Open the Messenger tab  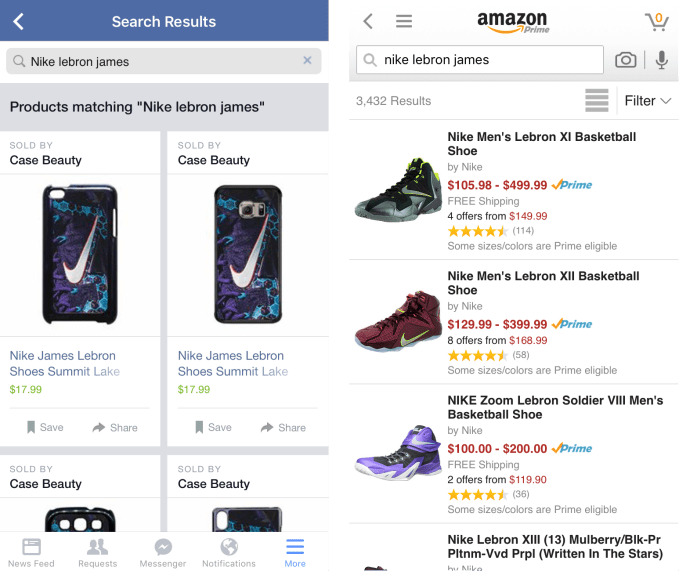pos(163,552)
